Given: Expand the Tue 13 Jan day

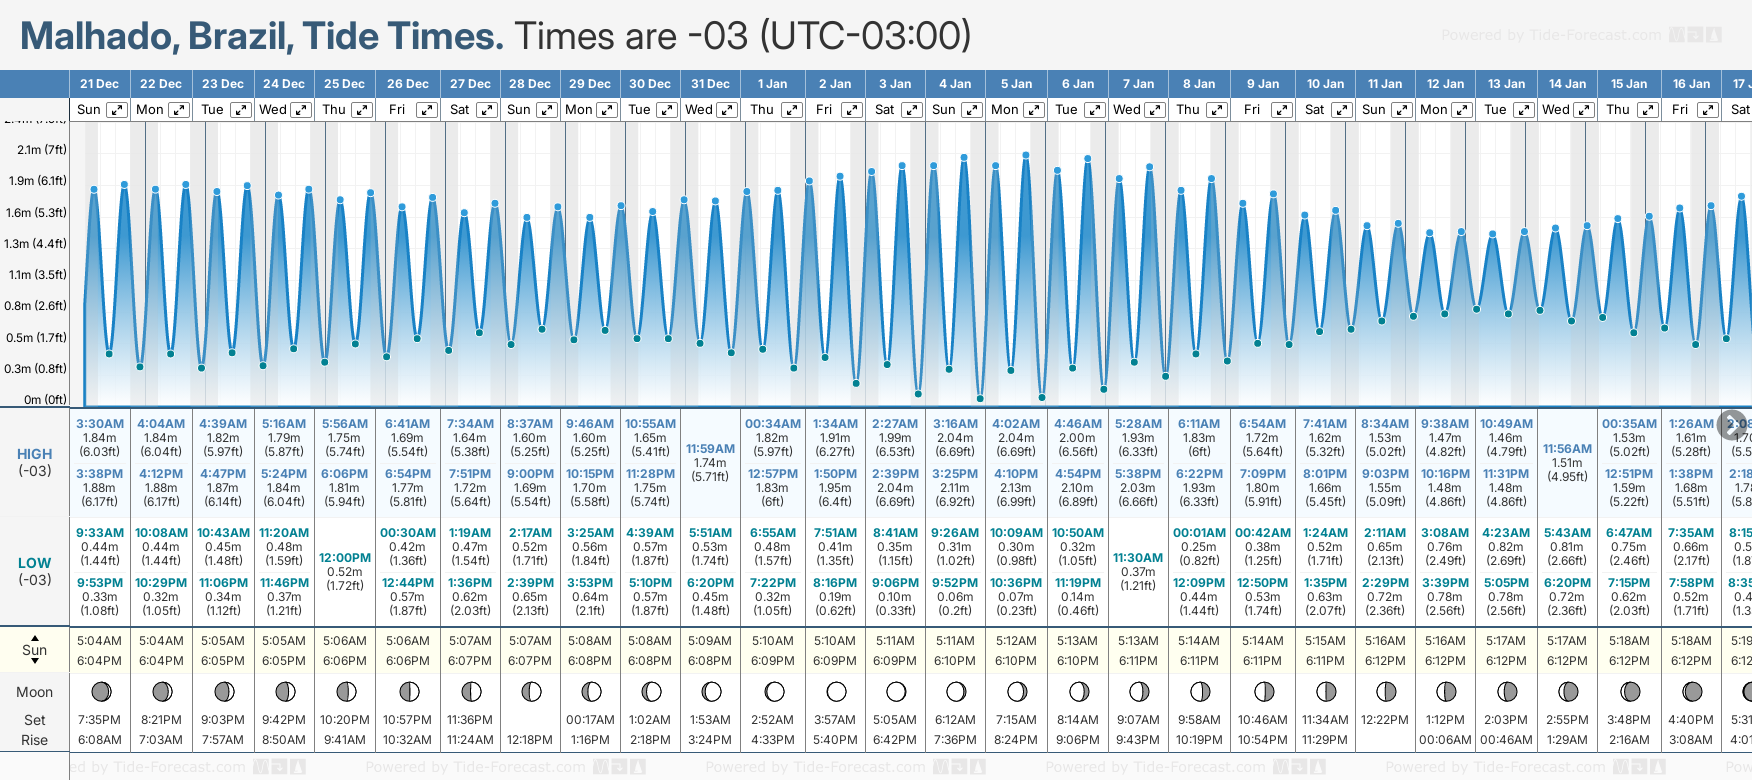Looking at the screenshot, I should tap(1524, 110).
